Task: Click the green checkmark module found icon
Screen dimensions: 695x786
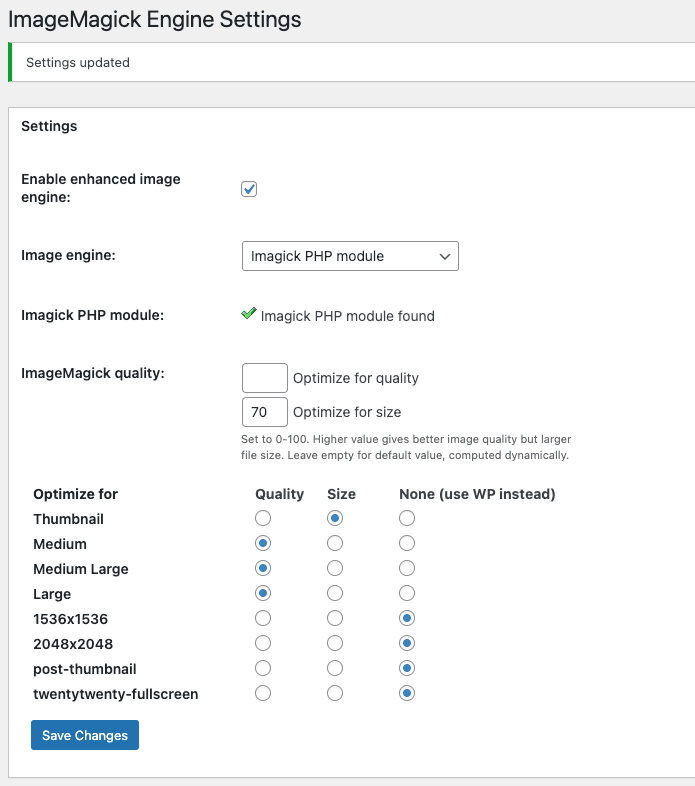Action: pyautogui.click(x=249, y=313)
